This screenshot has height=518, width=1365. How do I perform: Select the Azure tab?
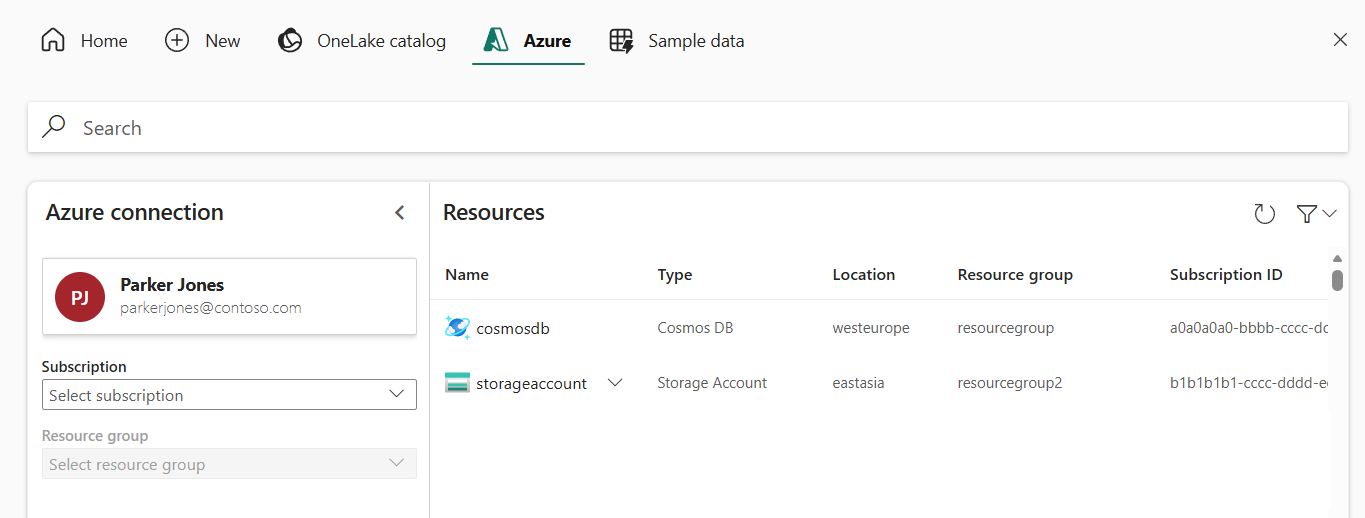tap(528, 41)
